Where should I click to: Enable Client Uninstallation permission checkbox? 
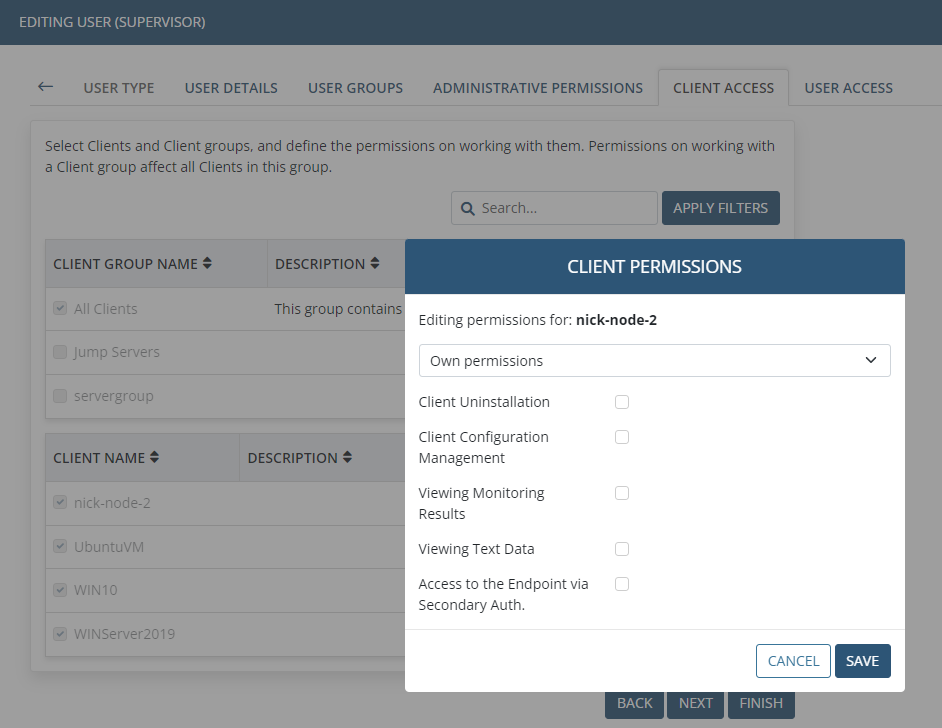point(622,402)
